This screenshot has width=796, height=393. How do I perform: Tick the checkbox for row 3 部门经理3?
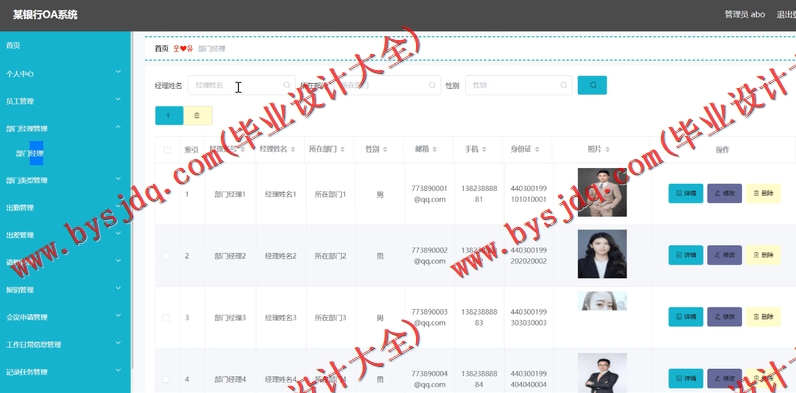166,318
